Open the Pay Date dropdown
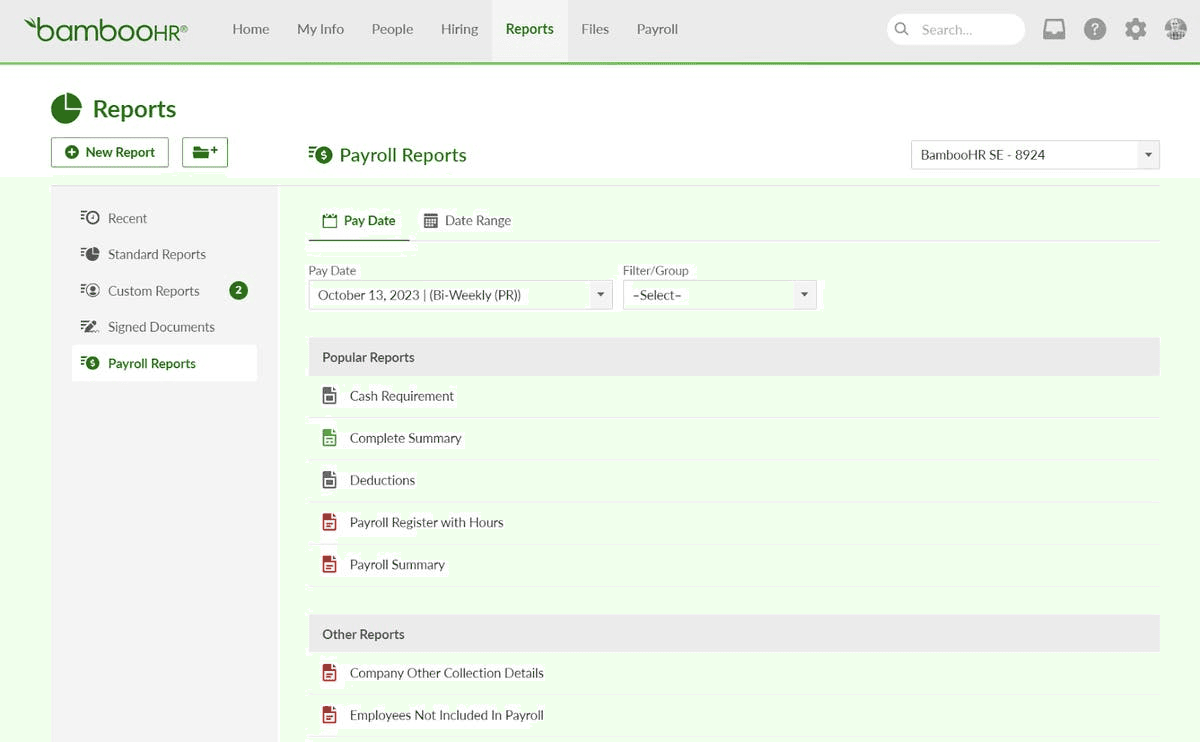 tap(460, 295)
